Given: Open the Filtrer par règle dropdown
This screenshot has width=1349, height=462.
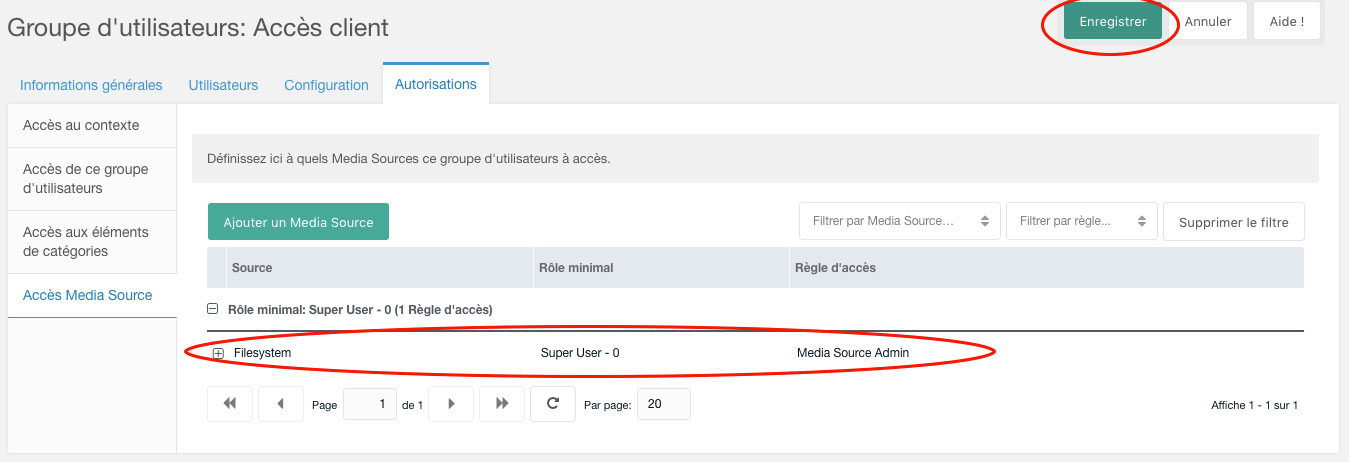Looking at the screenshot, I should pyautogui.click(x=1081, y=221).
